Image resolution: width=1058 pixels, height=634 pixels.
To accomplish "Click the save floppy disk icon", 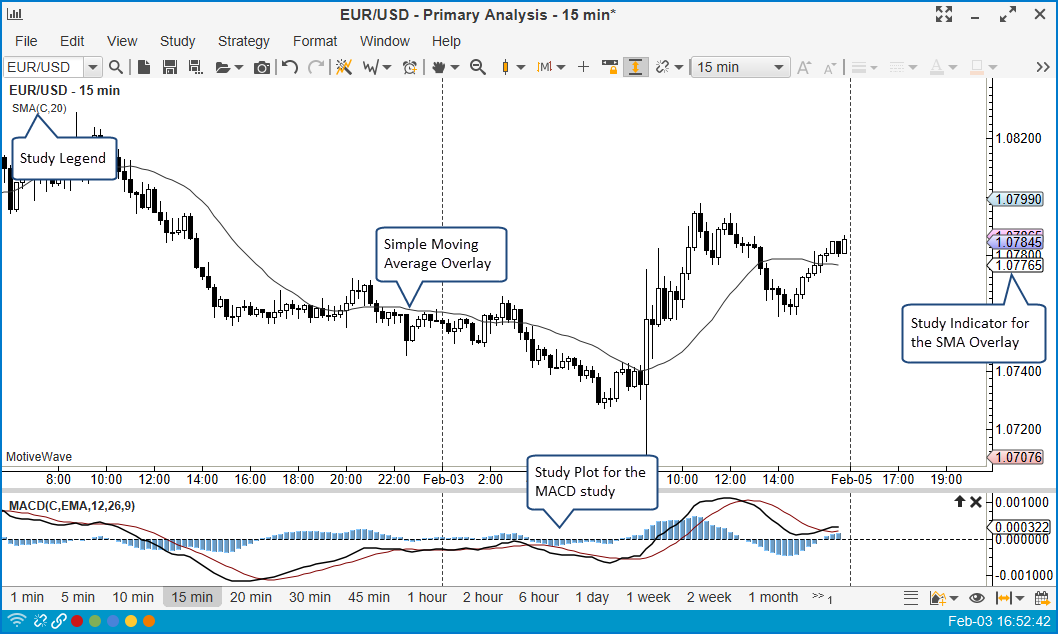I will click(169, 67).
